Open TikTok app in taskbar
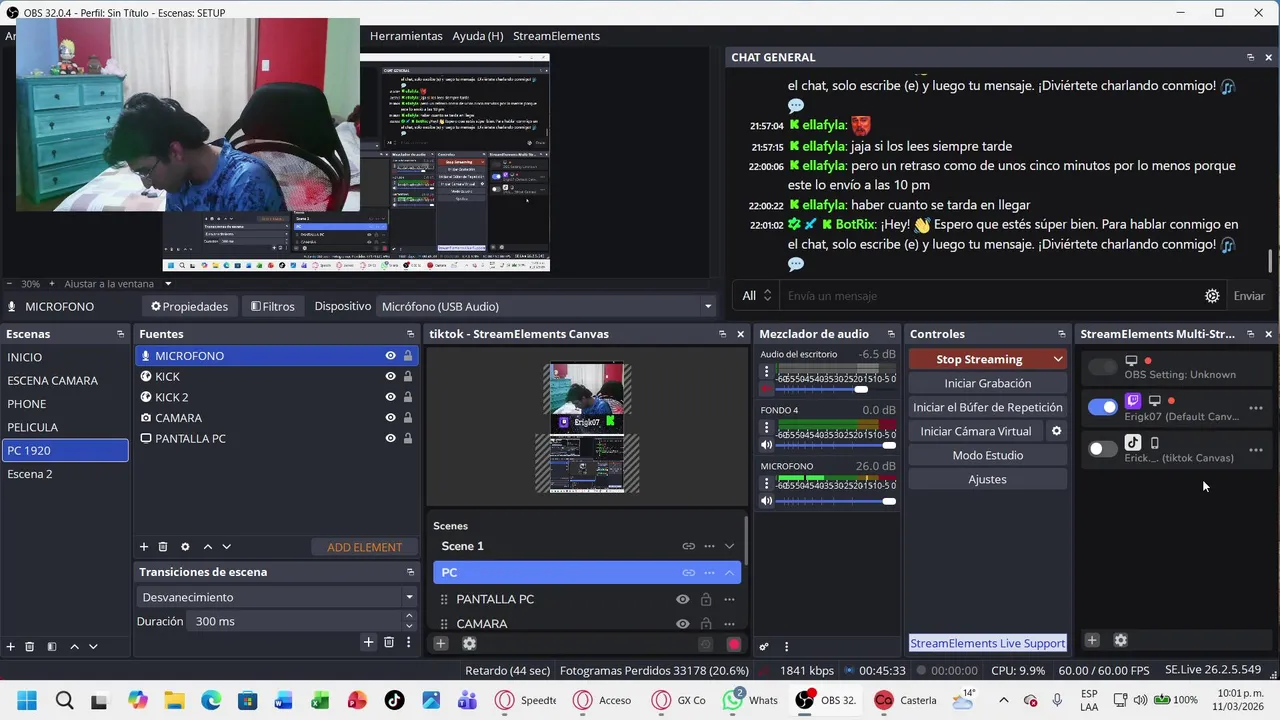This screenshot has height=720, width=1280. point(394,700)
